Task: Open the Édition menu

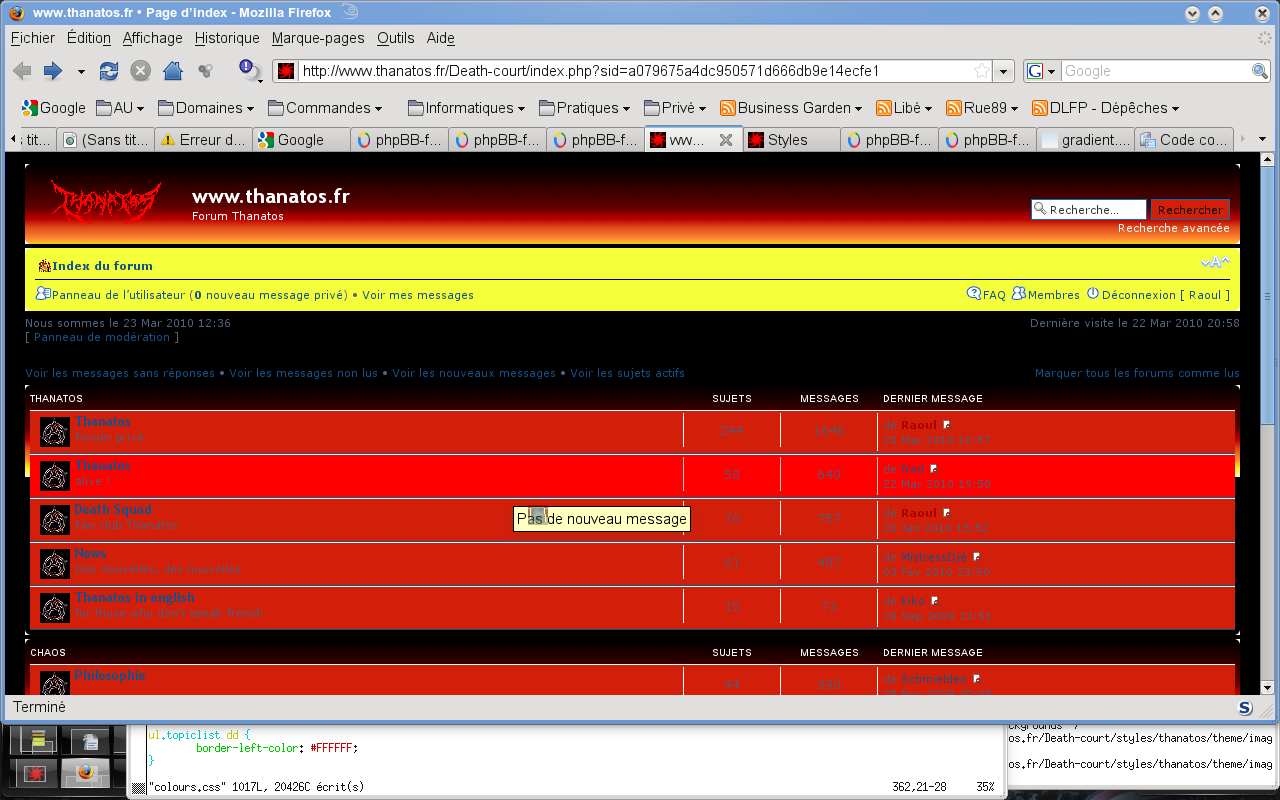Action: [89, 38]
